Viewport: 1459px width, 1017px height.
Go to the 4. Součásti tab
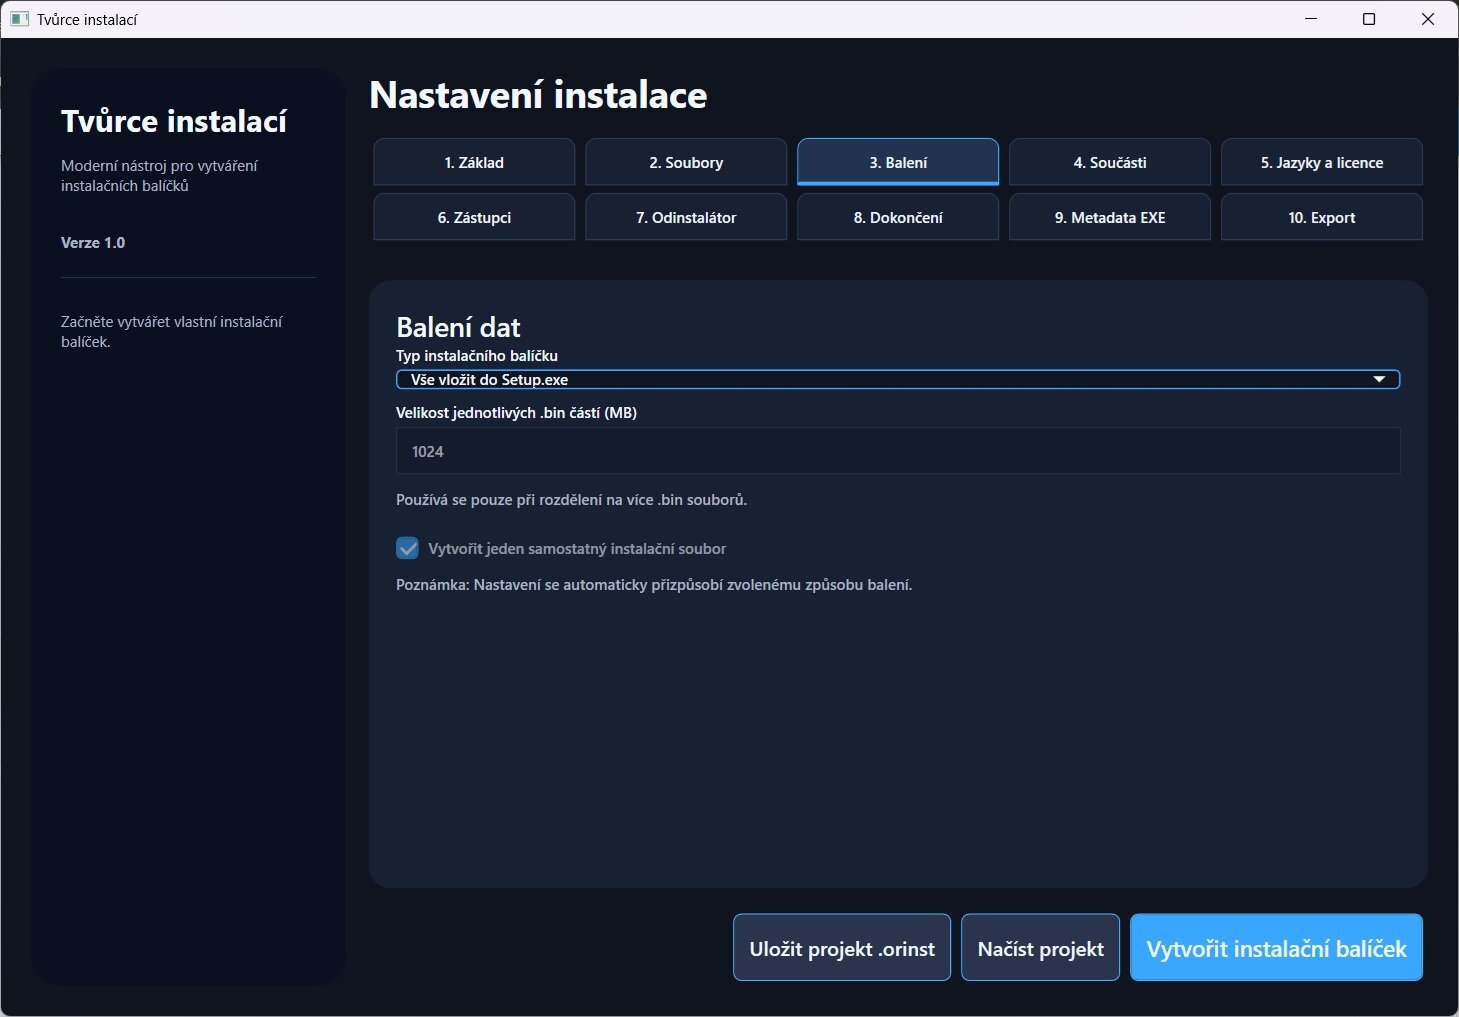[1110, 162]
